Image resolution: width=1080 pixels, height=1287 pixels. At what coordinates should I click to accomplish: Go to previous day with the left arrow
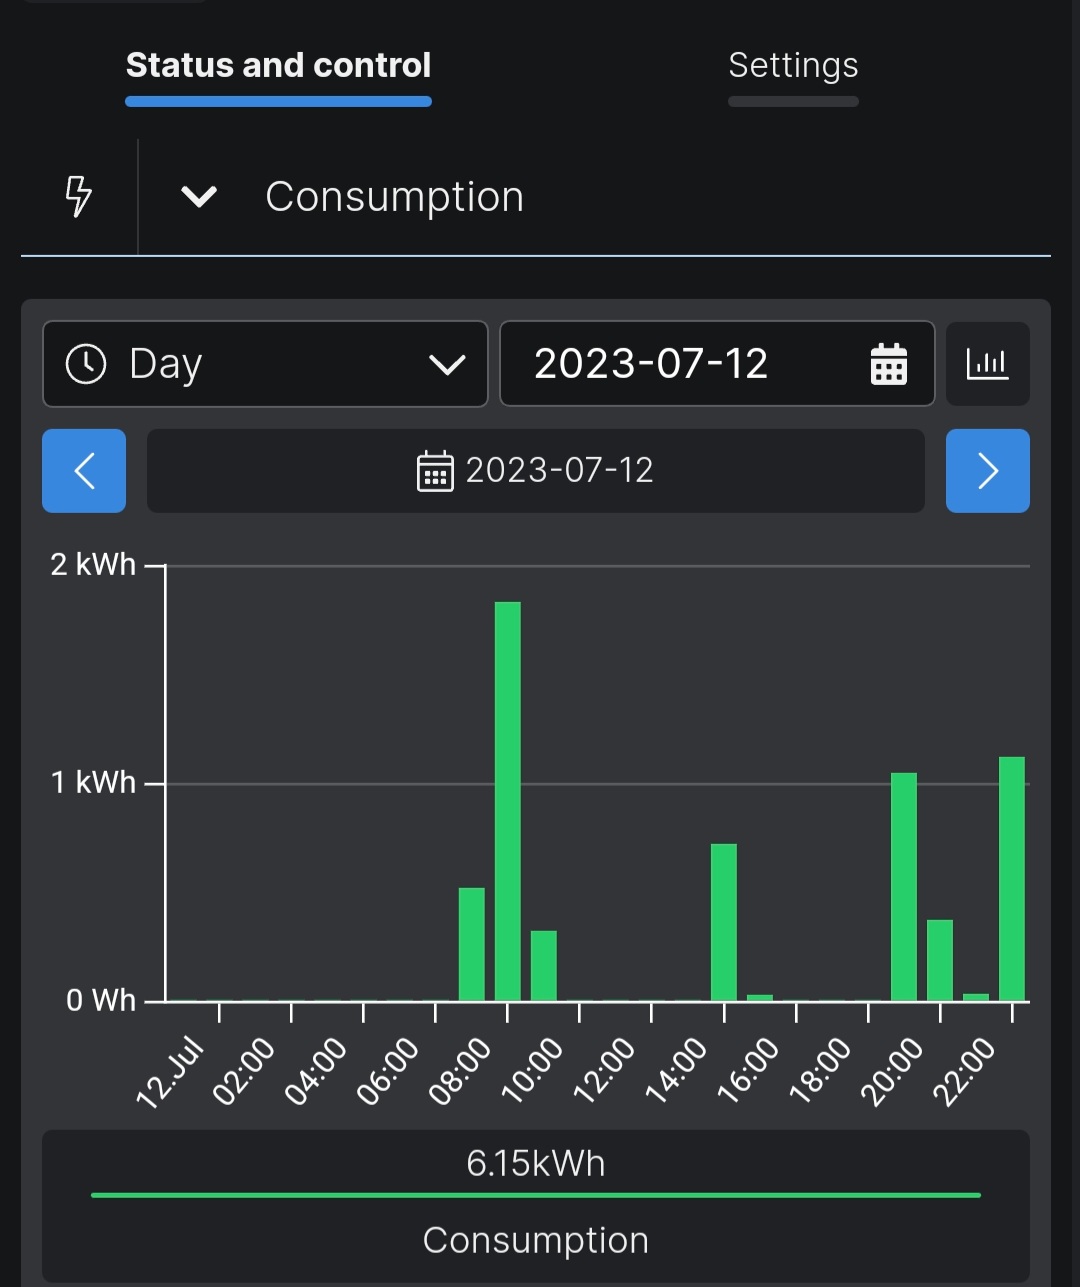[84, 471]
